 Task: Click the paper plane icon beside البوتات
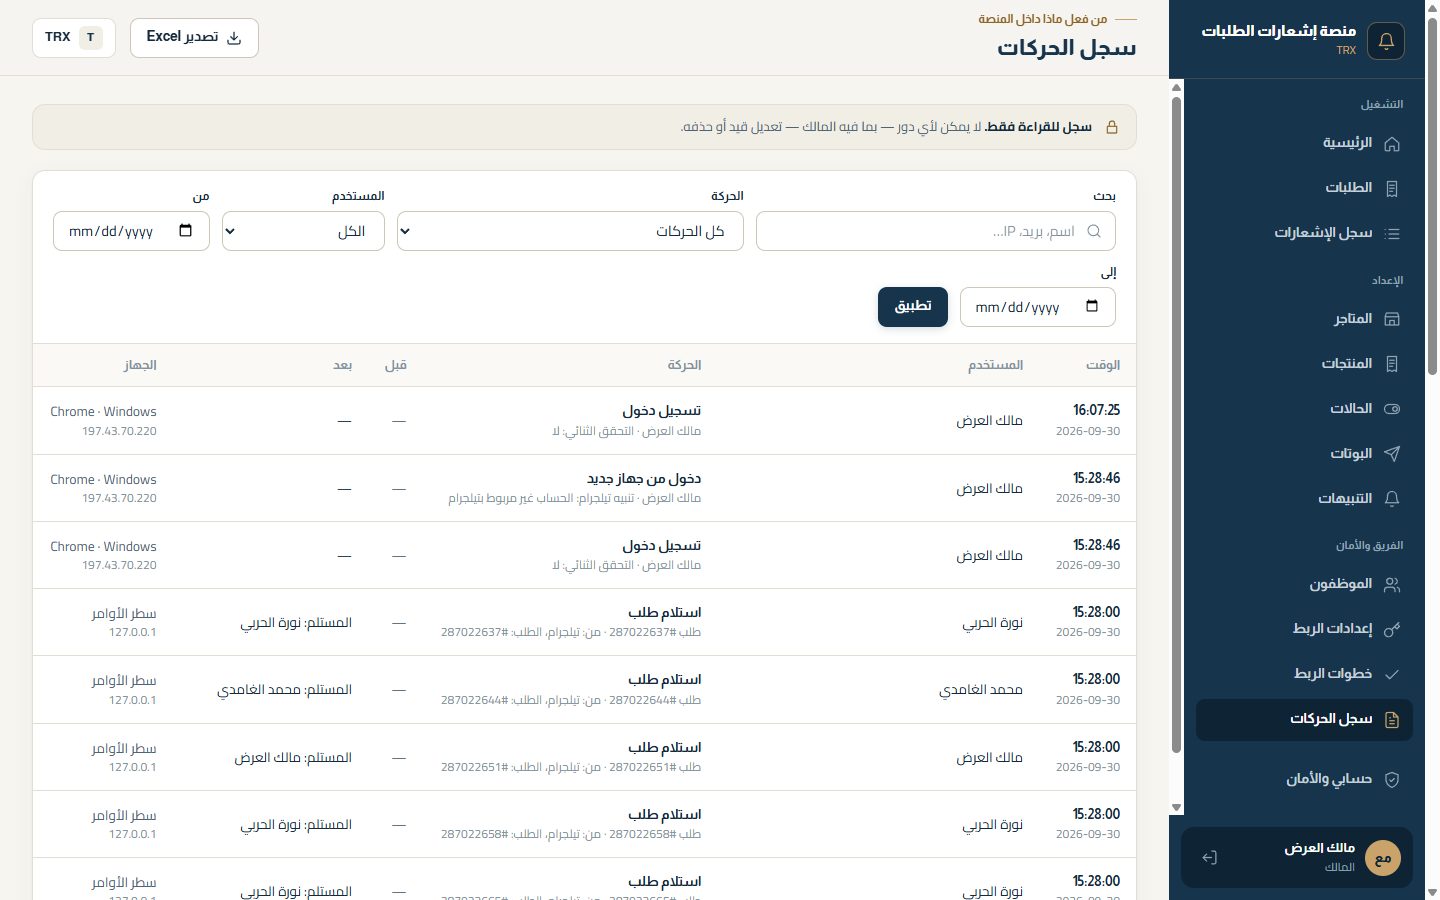coord(1391,454)
